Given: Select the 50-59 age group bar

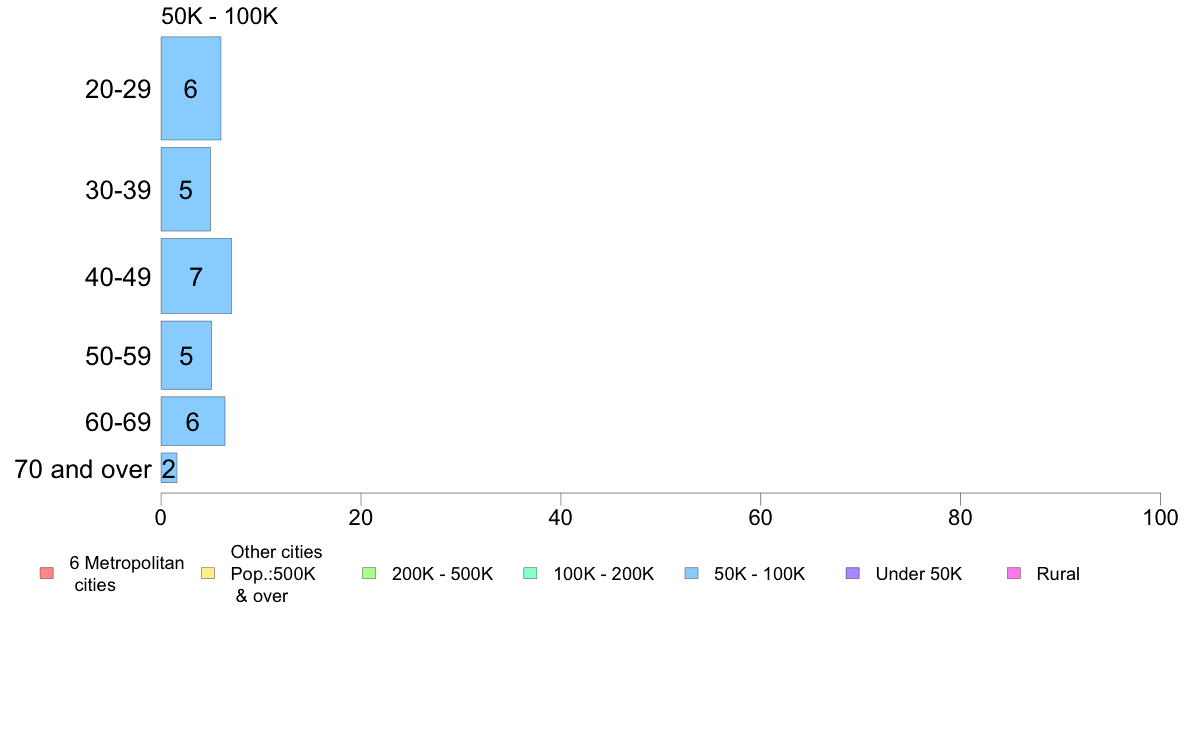Looking at the screenshot, I should [186, 355].
